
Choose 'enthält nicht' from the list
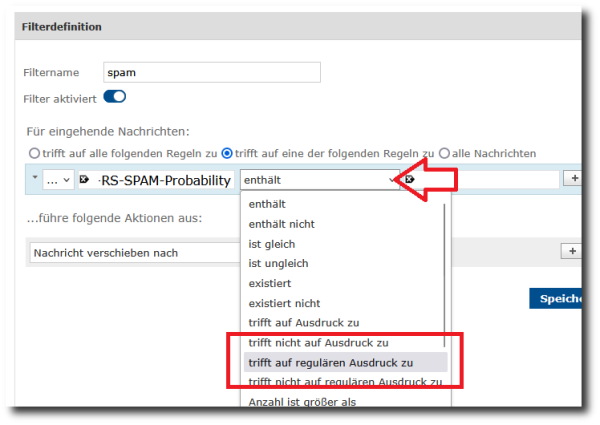pyautogui.click(x=282, y=224)
